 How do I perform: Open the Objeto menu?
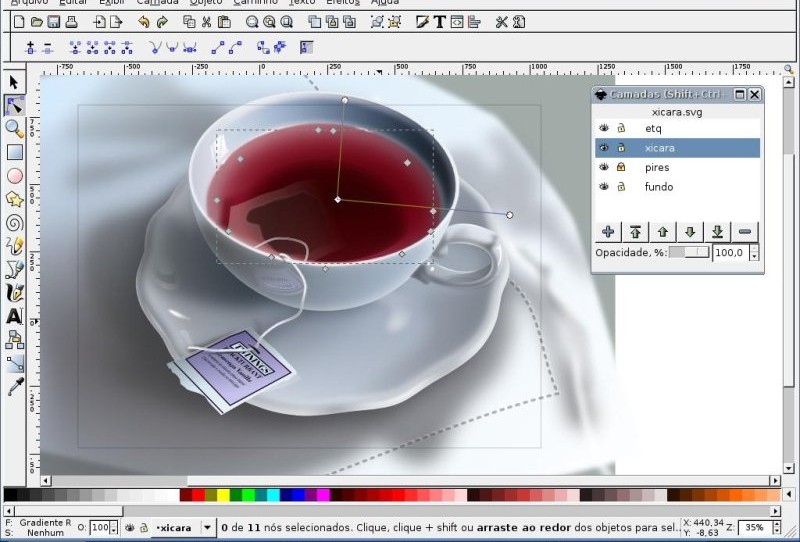coord(206,3)
